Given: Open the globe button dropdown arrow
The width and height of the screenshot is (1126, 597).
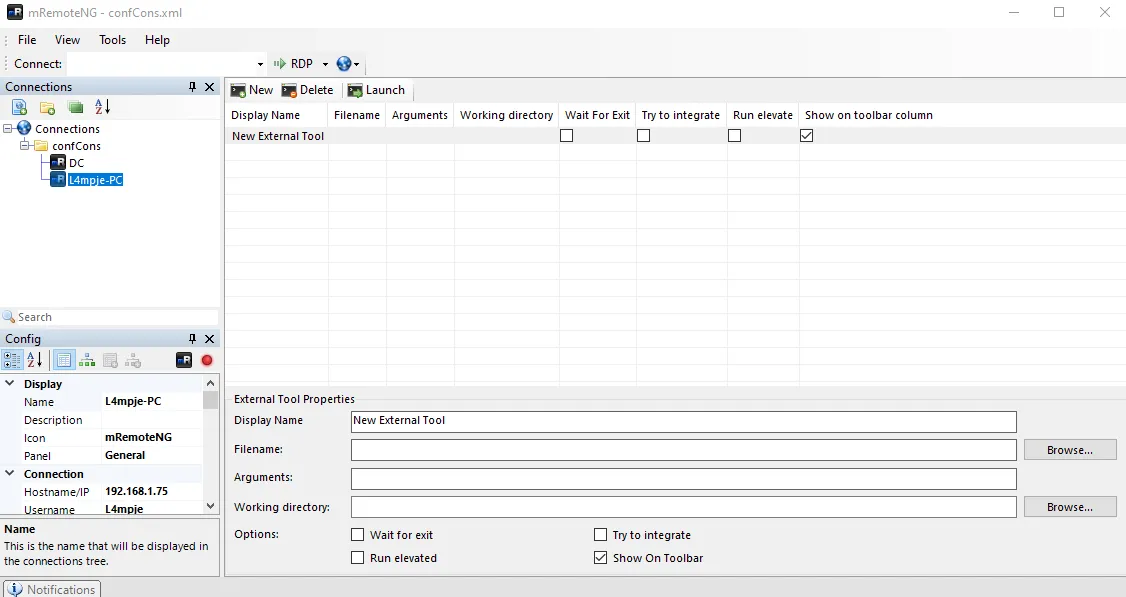Looking at the screenshot, I should (x=356, y=64).
